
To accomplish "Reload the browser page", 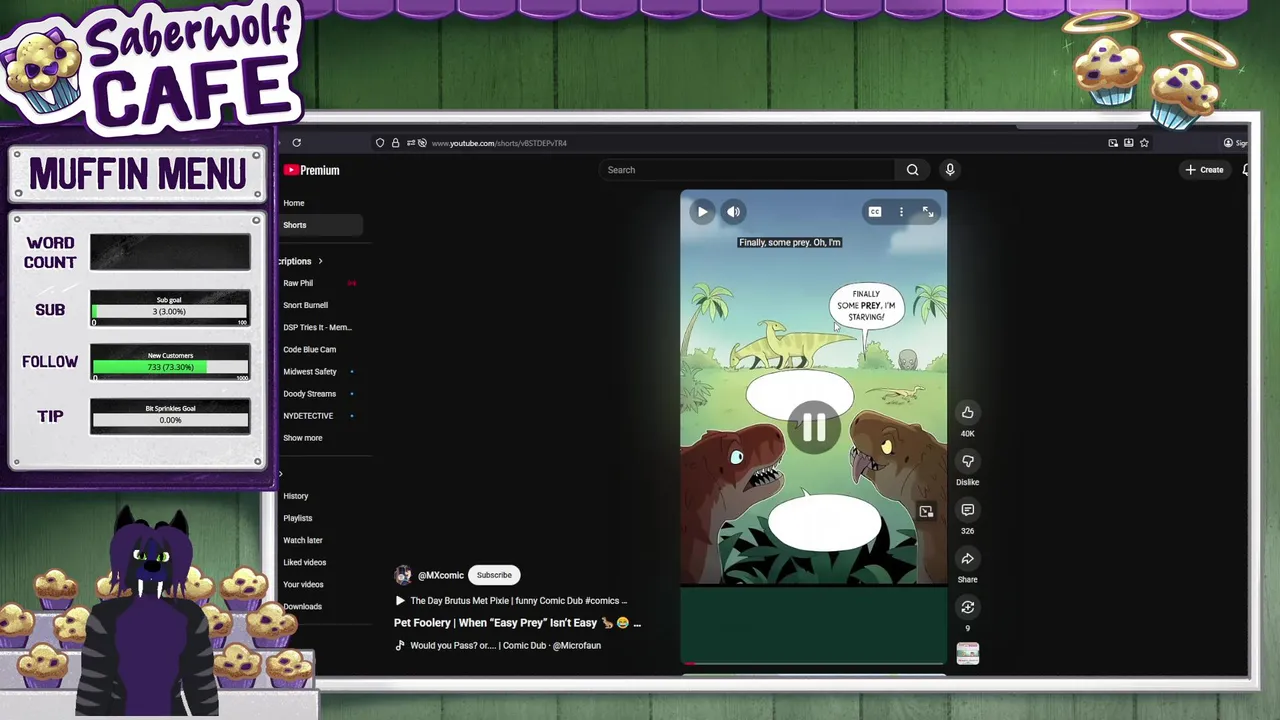I will click(296, 143).
